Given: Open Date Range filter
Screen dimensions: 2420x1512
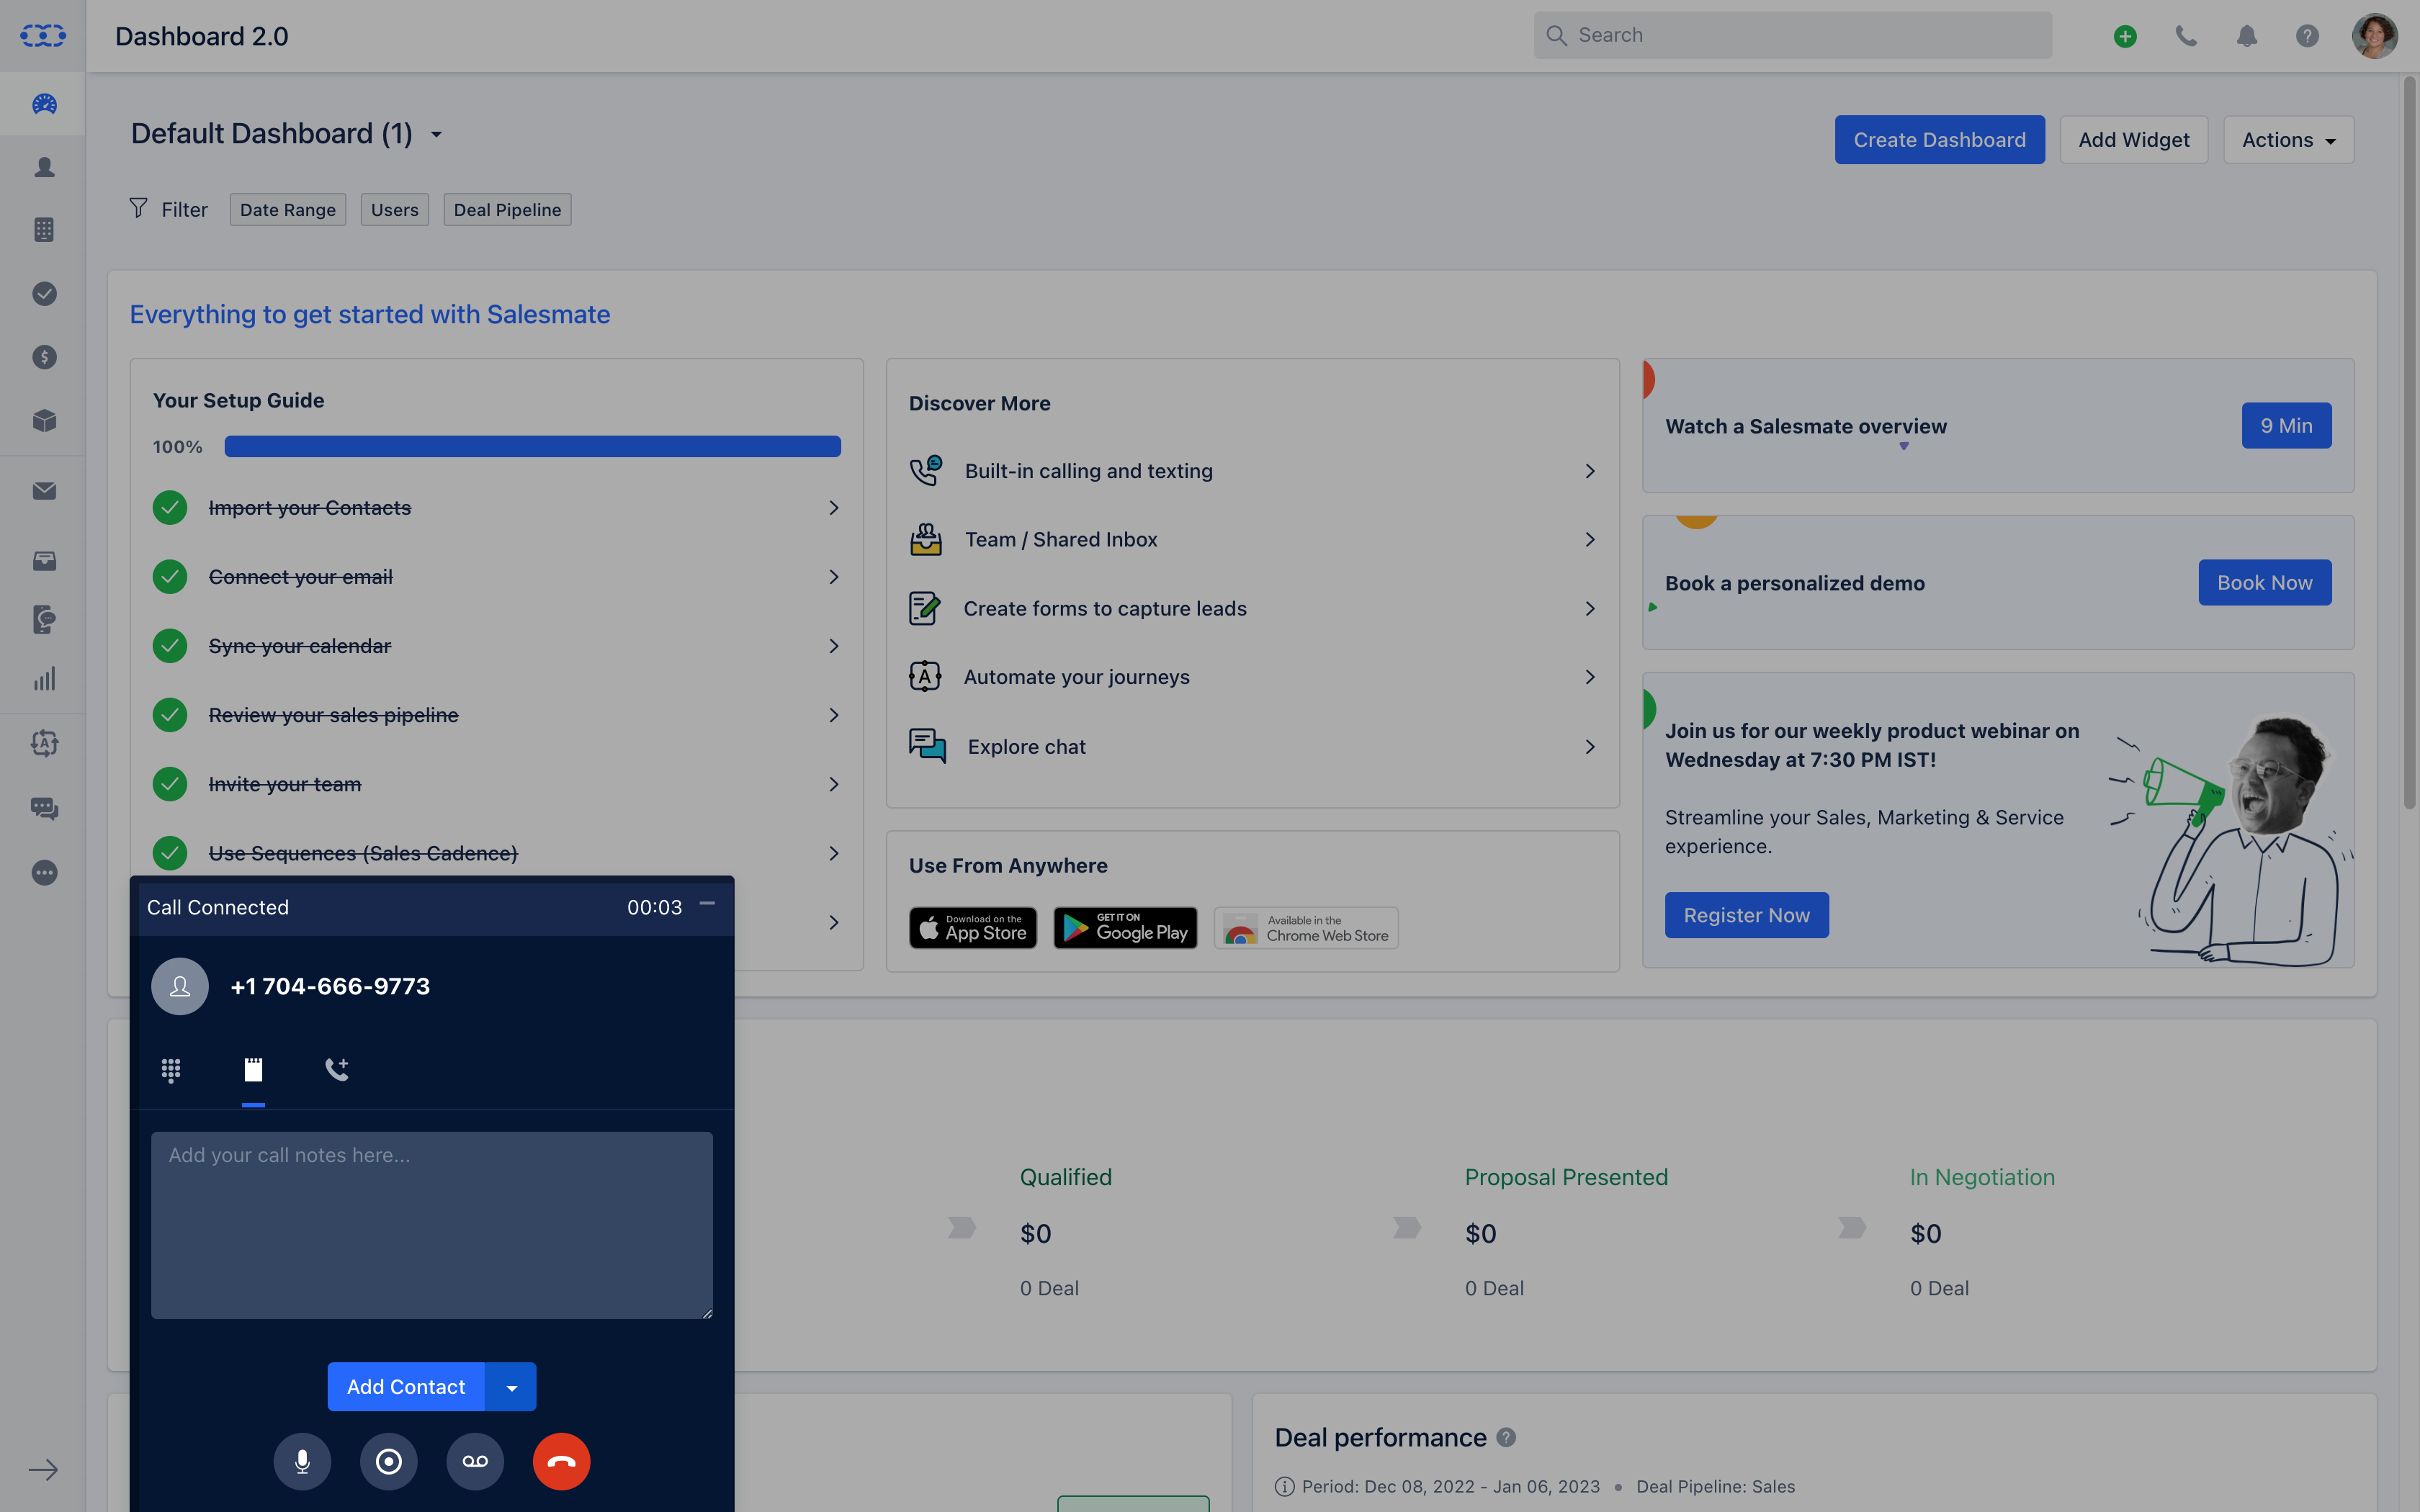Looking at the screenshot, I should pos(288,210).
